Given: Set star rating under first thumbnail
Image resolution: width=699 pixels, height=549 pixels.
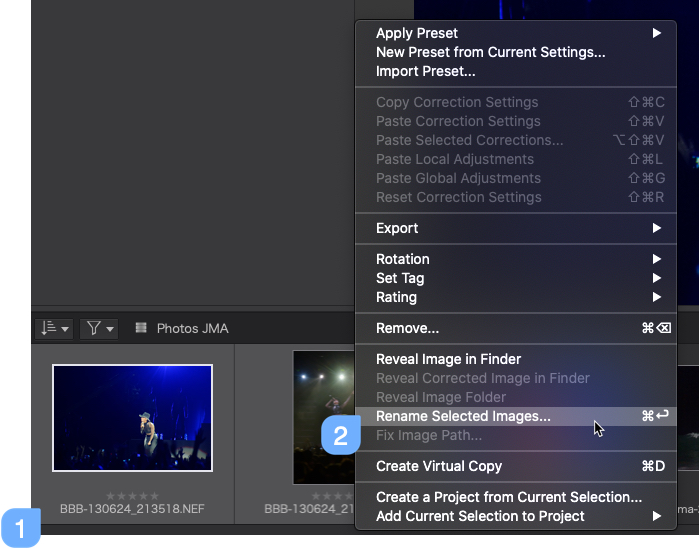Looking at the screenshot, I should tap(132, 496).
